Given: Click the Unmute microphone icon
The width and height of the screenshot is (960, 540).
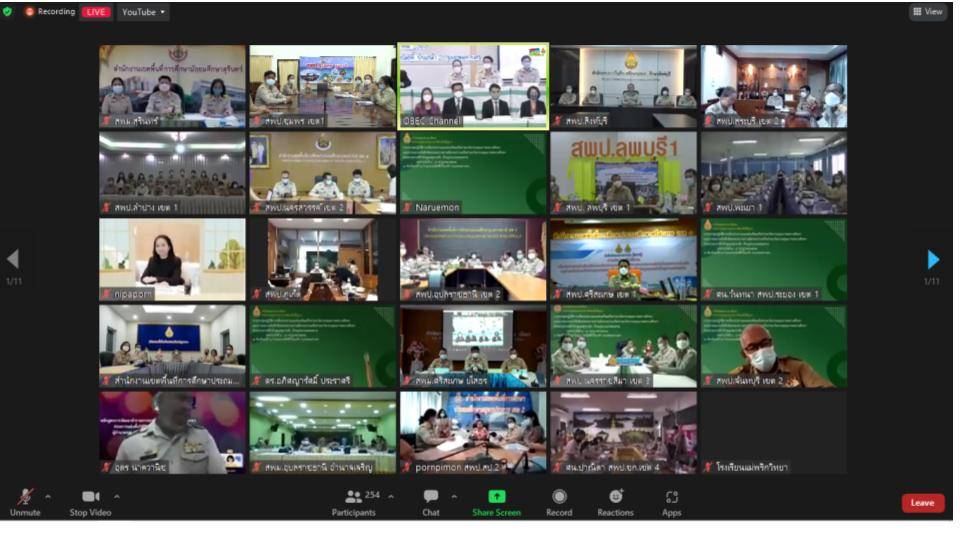Looking at the screenshot, I should 25,497.
